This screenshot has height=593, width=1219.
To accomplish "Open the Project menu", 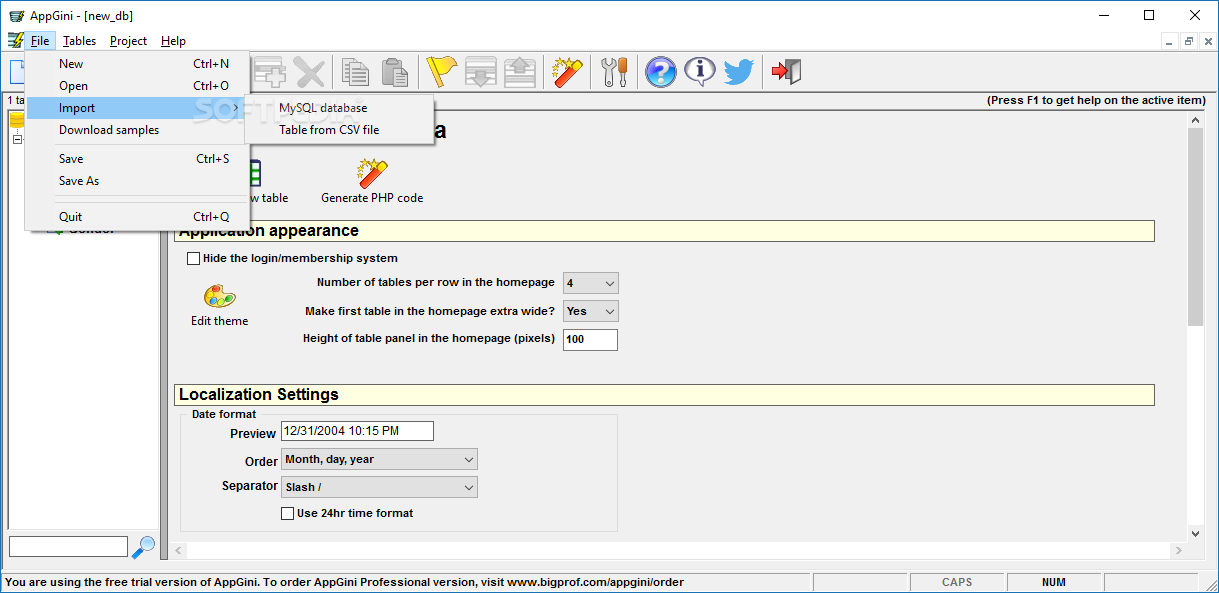I will coord(128,41).
